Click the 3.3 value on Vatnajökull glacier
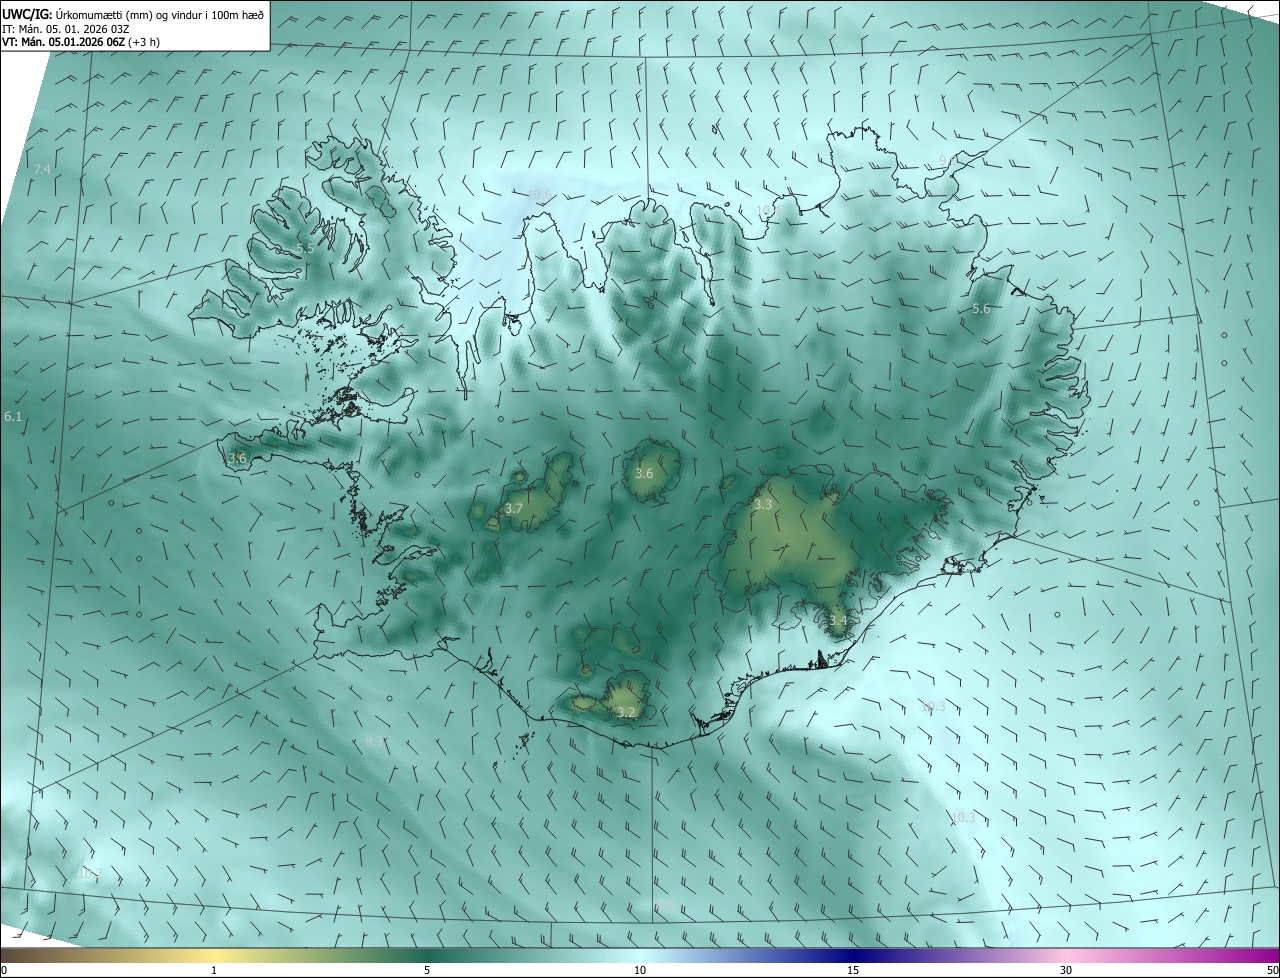Image resolution: width=1280 pixels, height=978 pixels. click(x=763, y=505)
